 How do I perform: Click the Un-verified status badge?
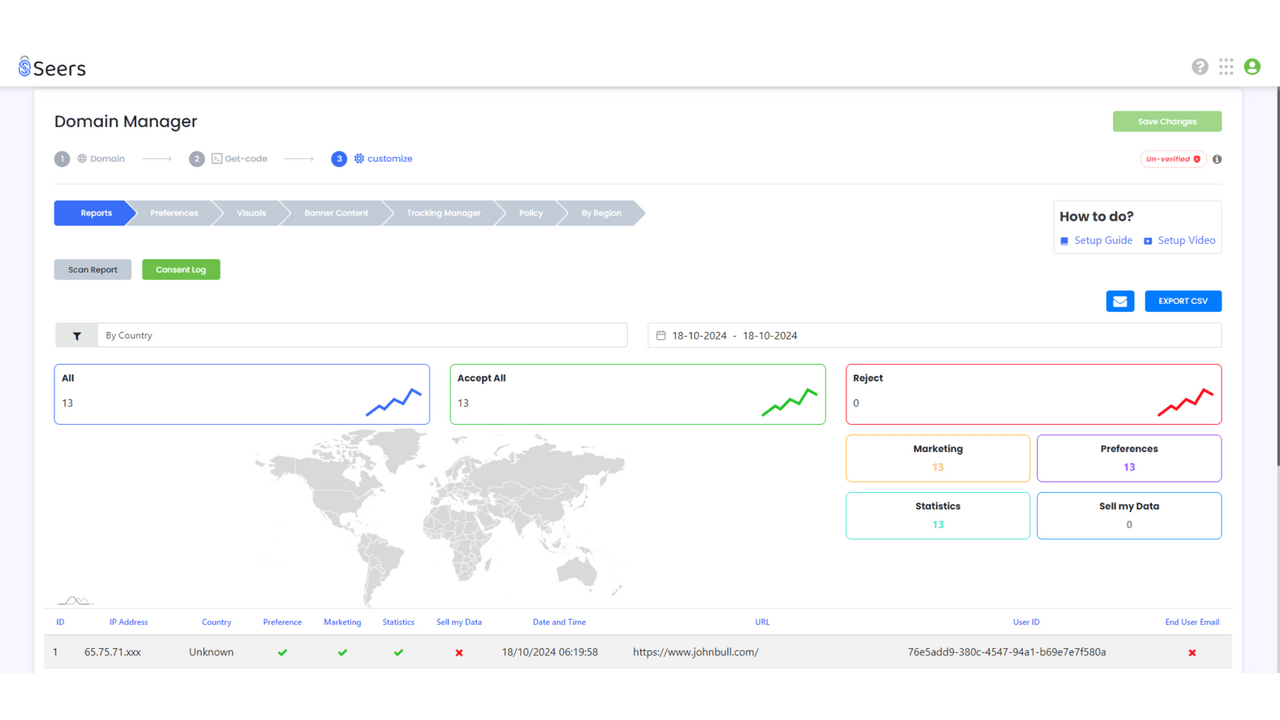[1173, 159]
